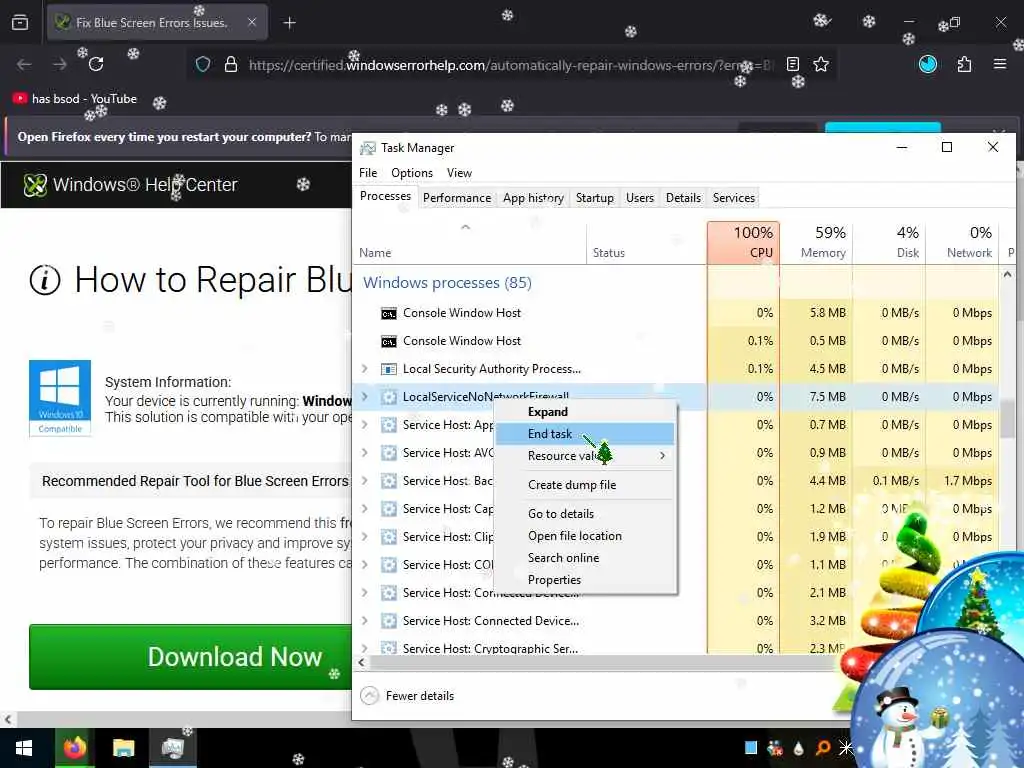Expand LocalServiceNoNetworkFirewall row
The width and height of the screenshot is (1024, 768).
point(365,396)
